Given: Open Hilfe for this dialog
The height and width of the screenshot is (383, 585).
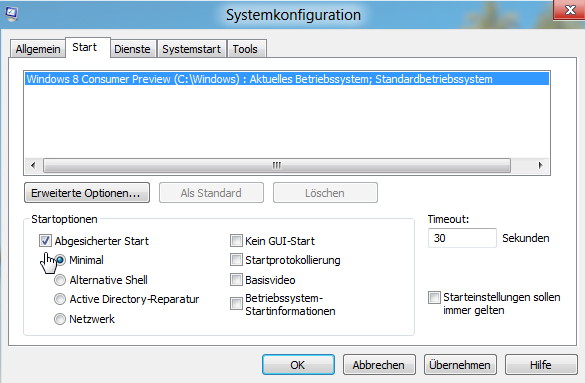Looking at the screenshot, I should coord(541,365).
